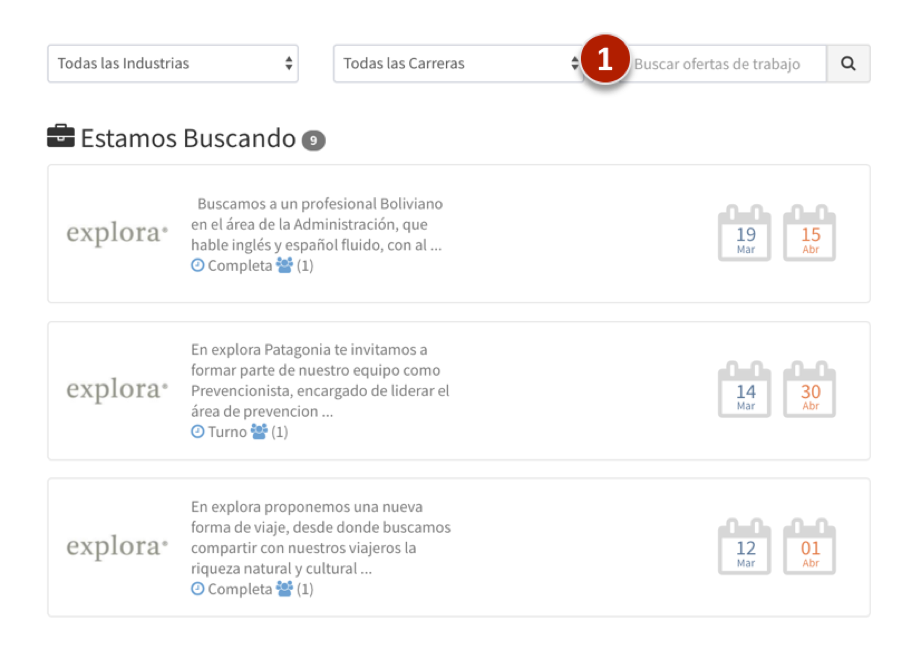
Task: Click the 01 Abr calendar icon
Action: [x=810, y=548]
